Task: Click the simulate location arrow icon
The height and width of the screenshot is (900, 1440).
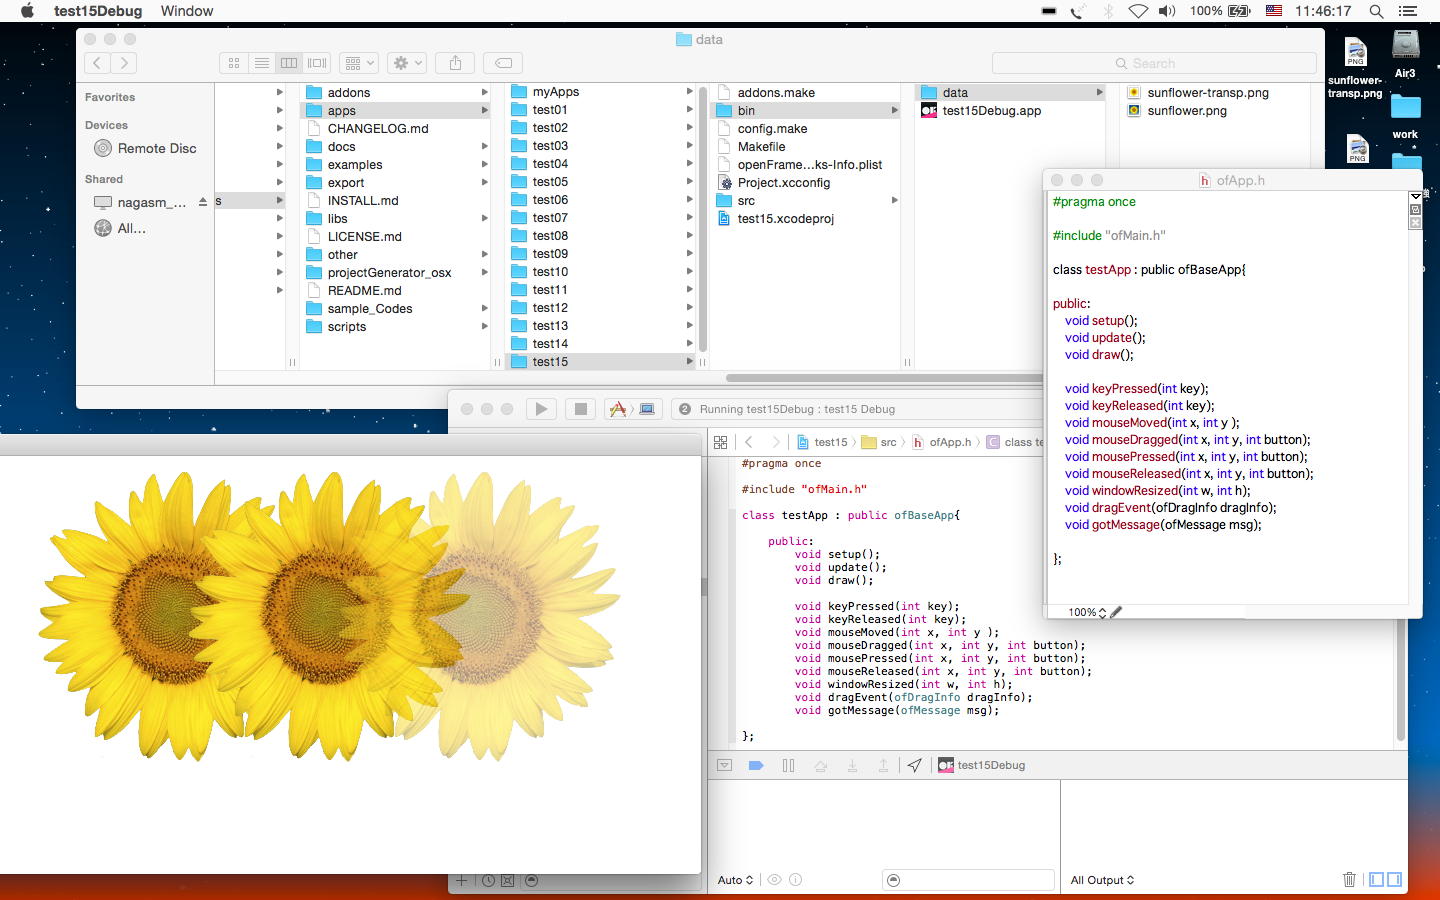Action: click(x=914, y=765)
